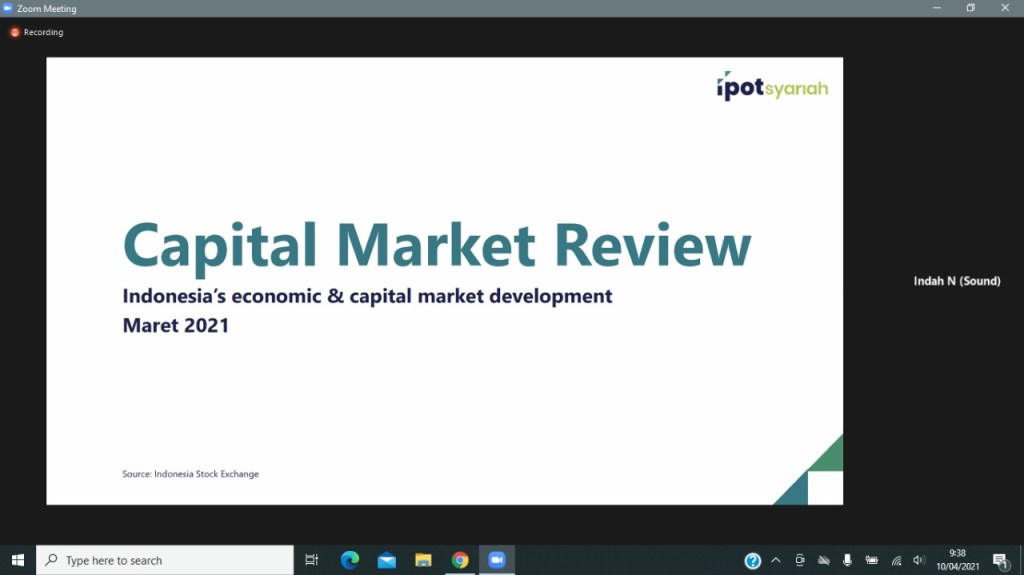Screen dimensions: 1024x575
Task: Click the Task View icon
Action: tap(312, 560)
